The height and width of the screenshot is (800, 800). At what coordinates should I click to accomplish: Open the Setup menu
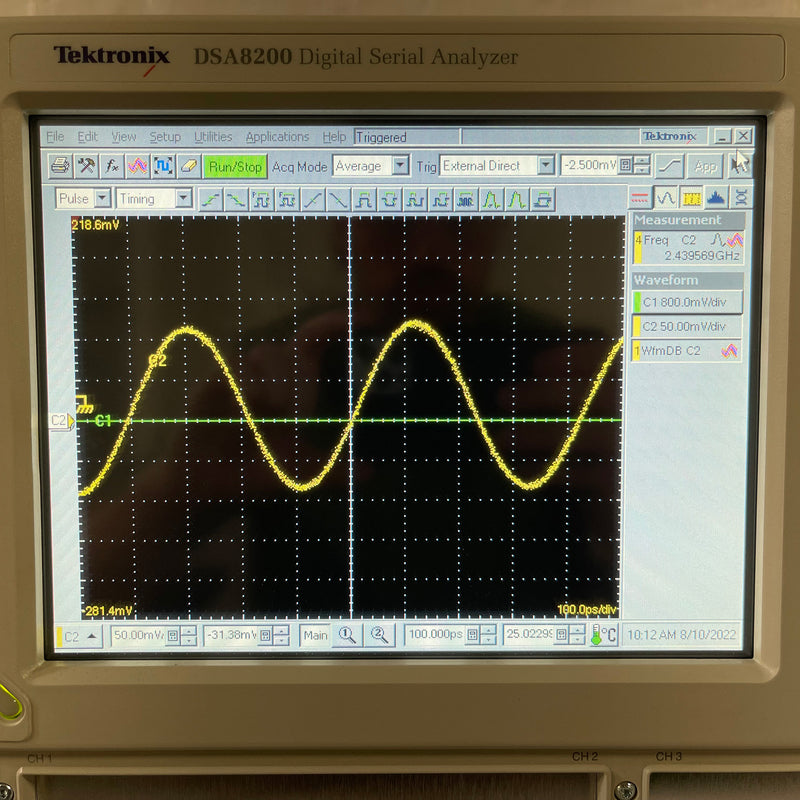point(165,136)
